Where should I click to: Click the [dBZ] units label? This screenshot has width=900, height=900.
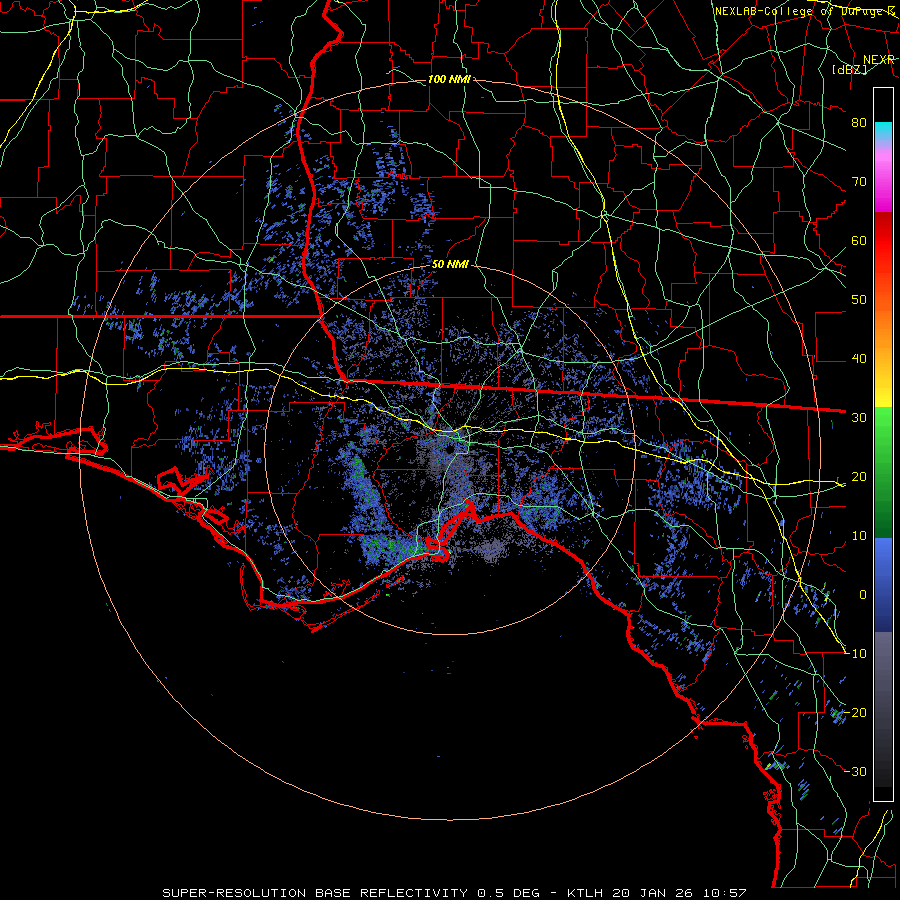(x=849, y=69)
